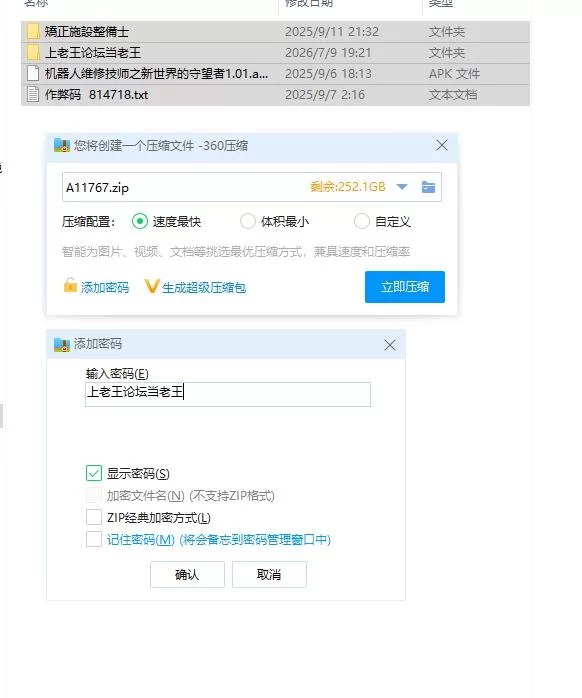Select the 上老王论坛当老王 folder icon in file list
The height and width of the screenshot is (698, 582).
pos(33,53)
